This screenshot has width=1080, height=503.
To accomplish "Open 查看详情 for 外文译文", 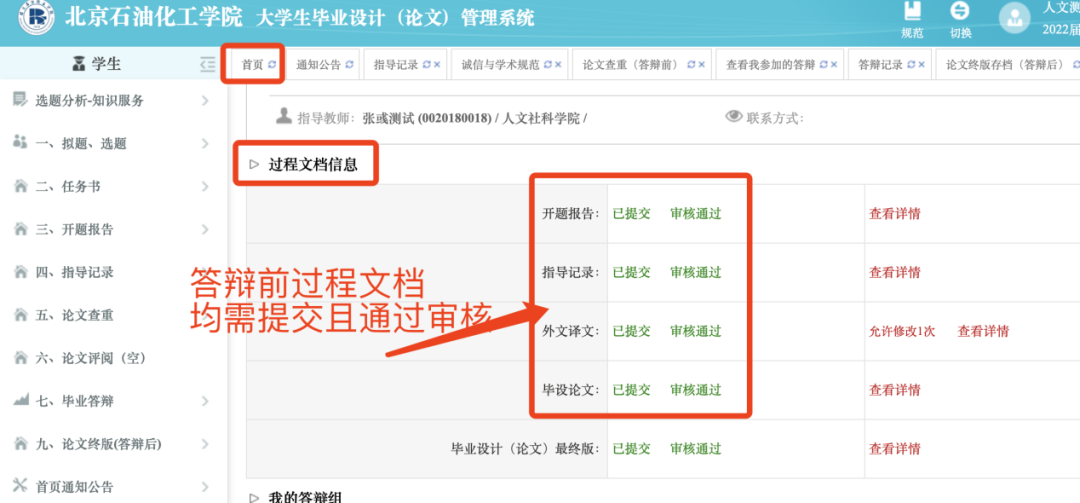I will [983, 331].
